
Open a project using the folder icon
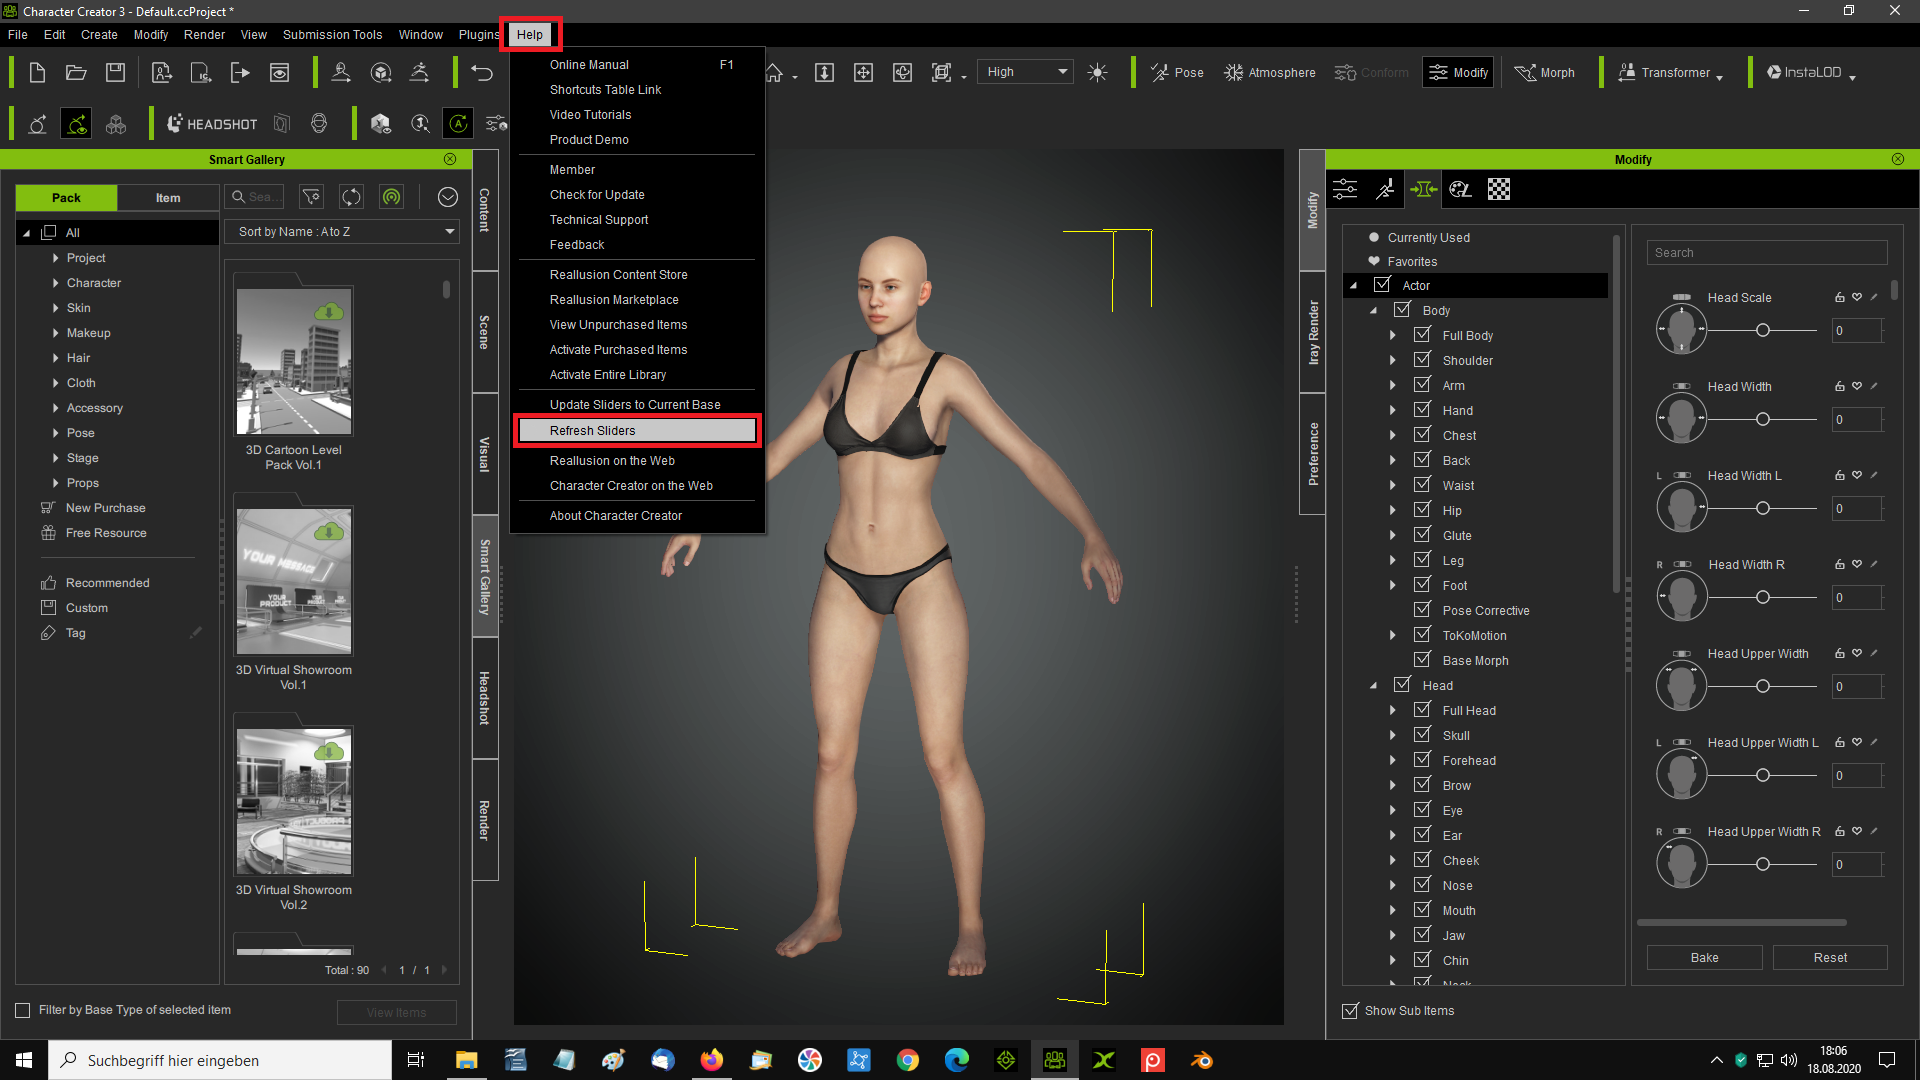[x=76, y=72]
